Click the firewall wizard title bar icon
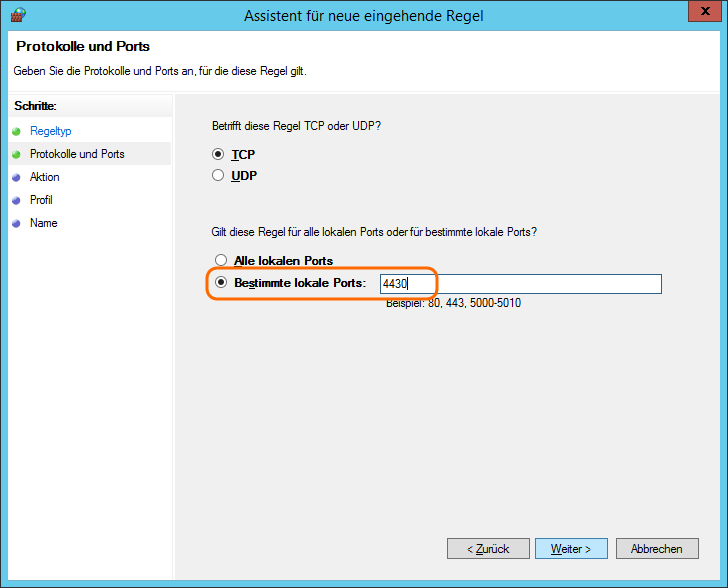The width and height of the screenshot is (728, 588). (x=17, y=15)
